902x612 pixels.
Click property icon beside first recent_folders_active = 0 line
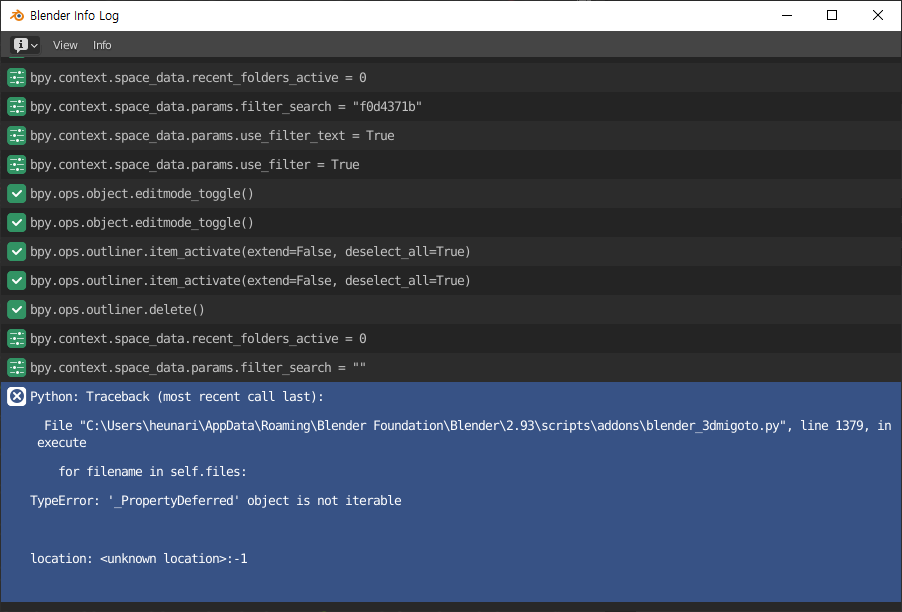17,78
